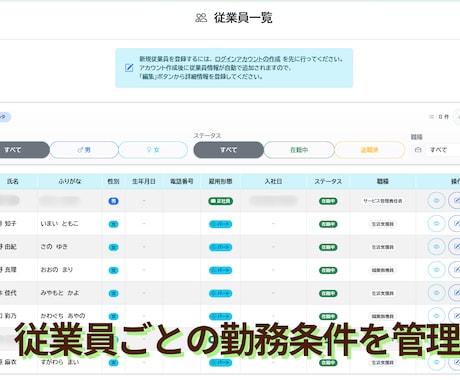
Task: Click the 電話番号 column header
Action: coord(182,181)
